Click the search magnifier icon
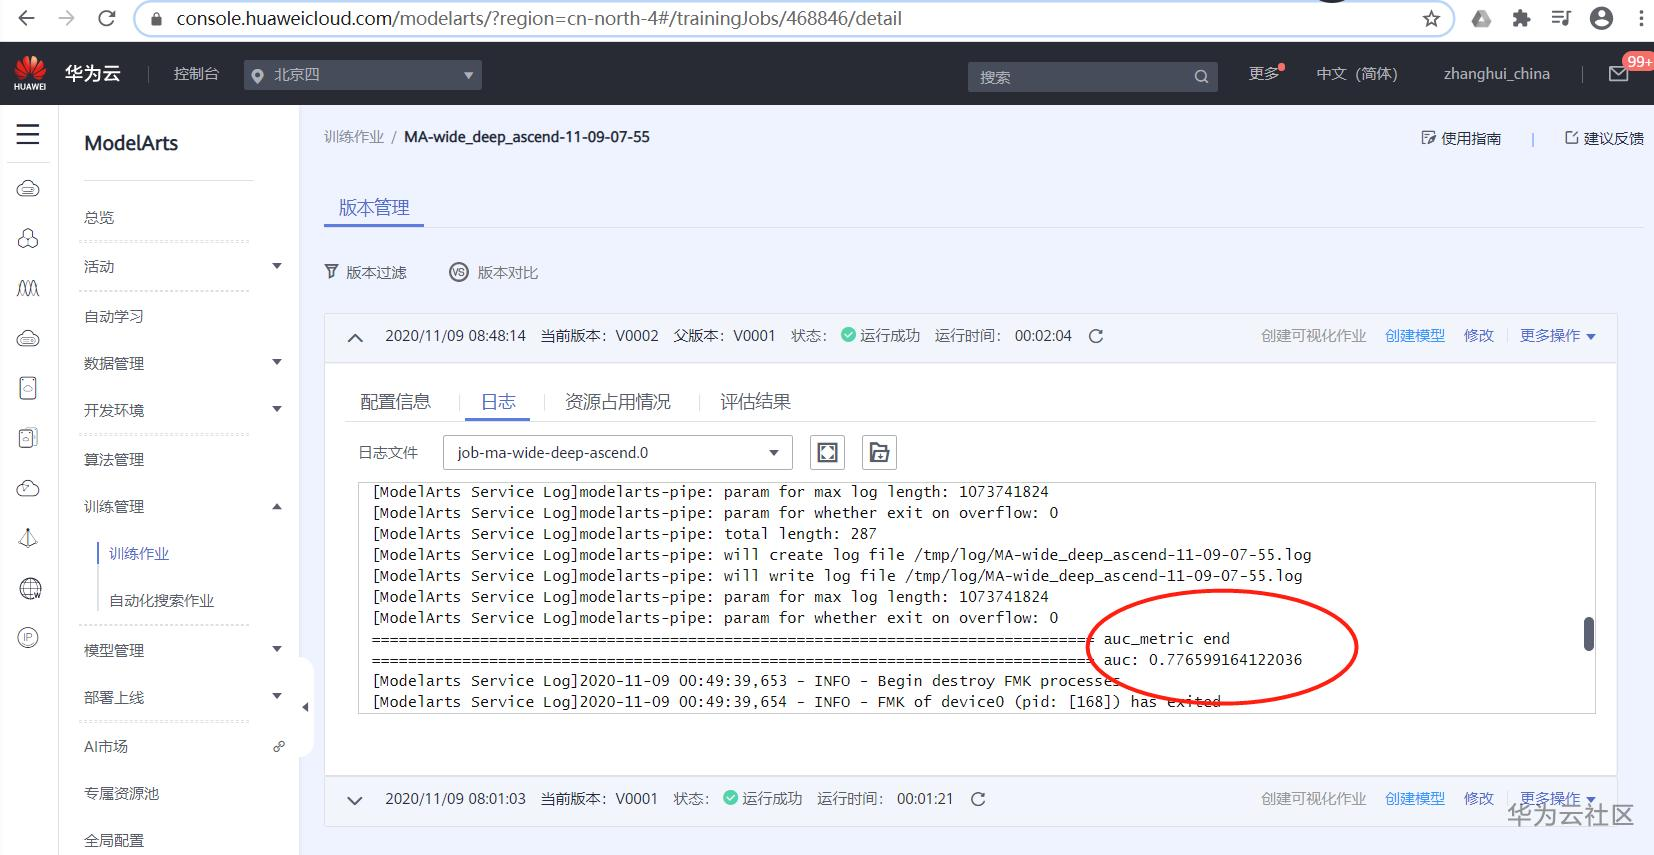This screenshot has height=855, width=1654. [x=1201, y=76]
